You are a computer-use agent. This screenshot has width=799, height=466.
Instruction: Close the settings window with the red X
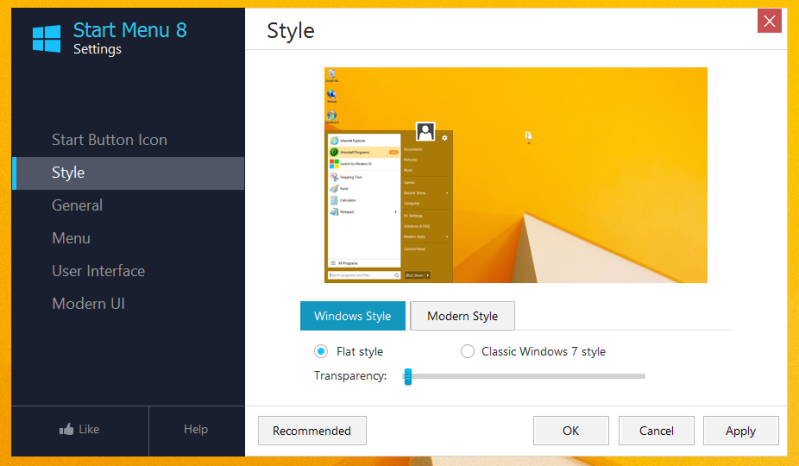pyautogui.click(x=769, y=21)
